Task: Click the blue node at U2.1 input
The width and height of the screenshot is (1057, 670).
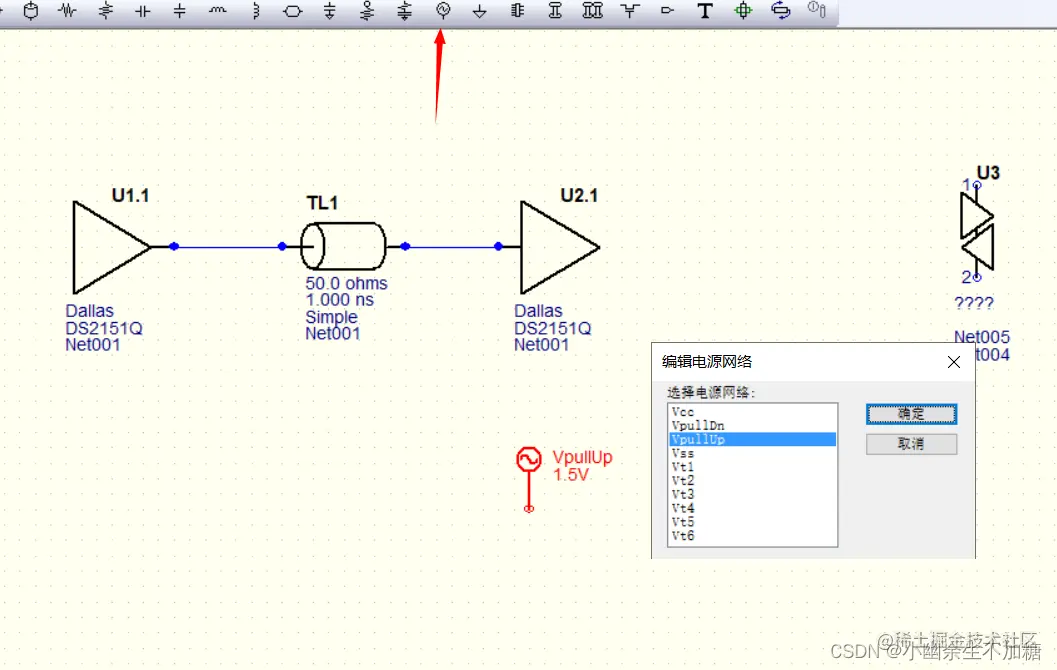Action: pos(498,247)
